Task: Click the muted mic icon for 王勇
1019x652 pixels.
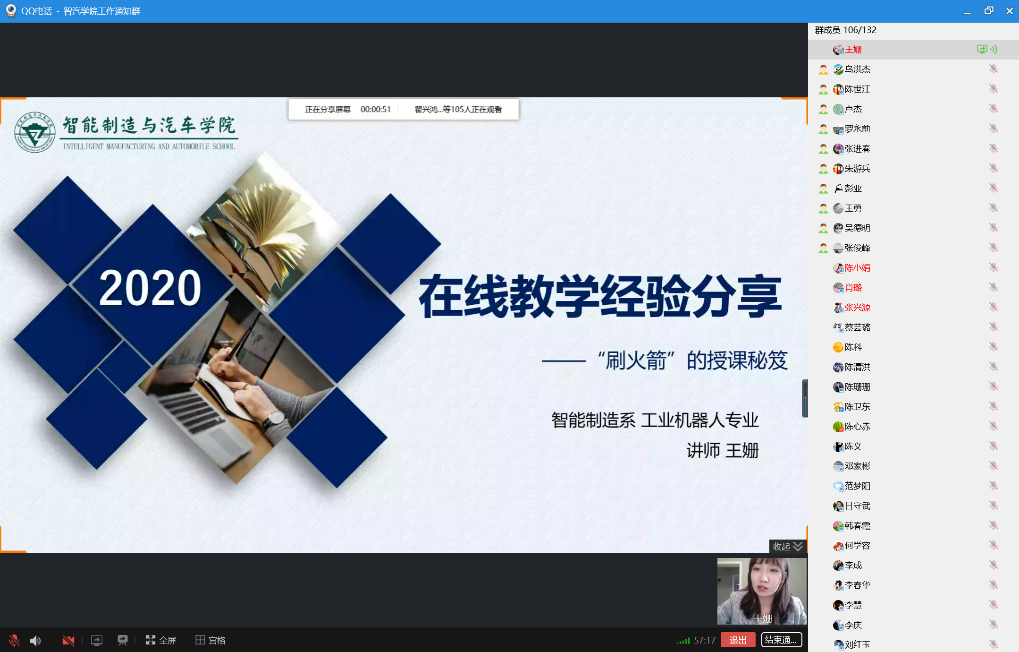Action: click(993, 208)
